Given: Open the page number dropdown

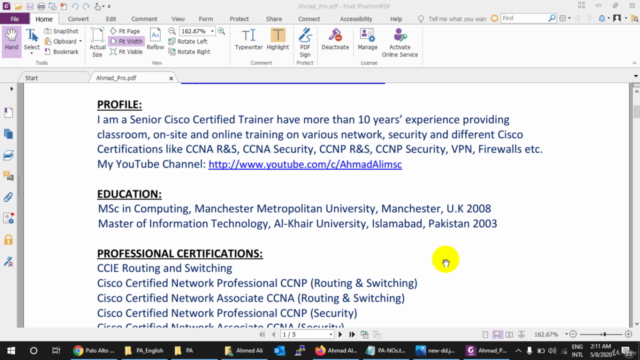Looking at the screenshot, I should pos(331,335).
